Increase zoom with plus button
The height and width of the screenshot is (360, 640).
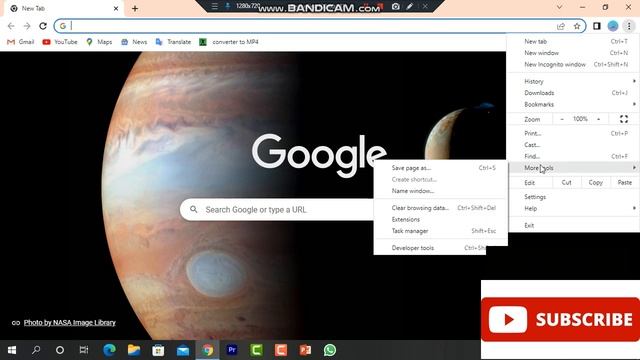tap(598, 119)
